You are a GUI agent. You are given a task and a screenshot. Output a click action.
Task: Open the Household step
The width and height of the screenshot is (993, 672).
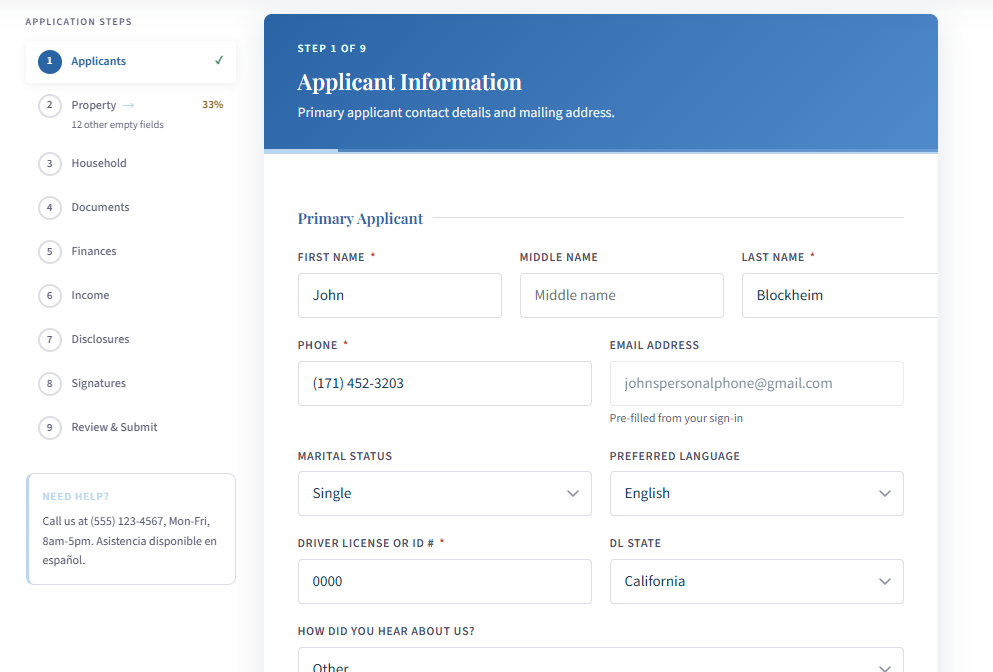pyautogui.click(x=131, y=163)
